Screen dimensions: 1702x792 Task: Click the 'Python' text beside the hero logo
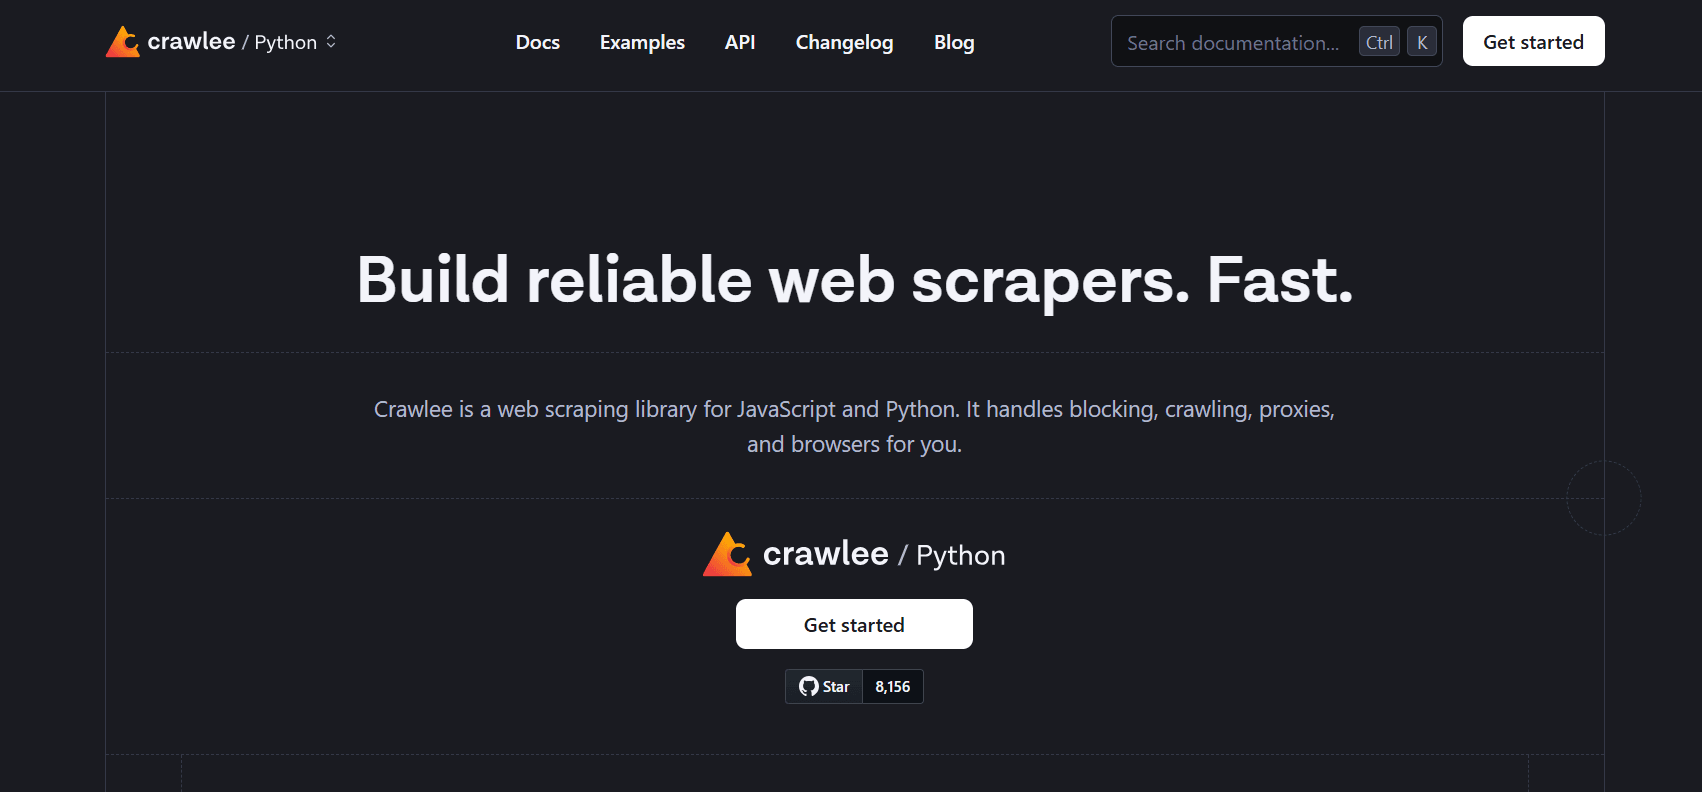[x=960, y=556]
